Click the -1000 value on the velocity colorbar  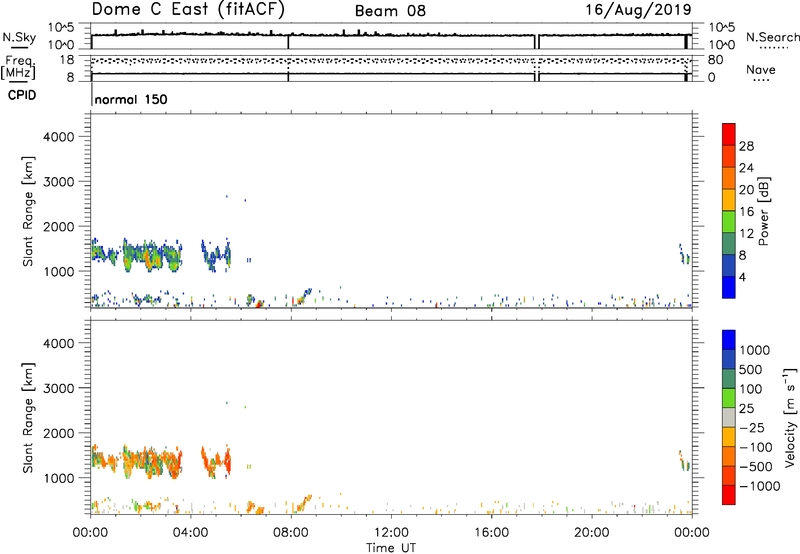click(760, 486)
